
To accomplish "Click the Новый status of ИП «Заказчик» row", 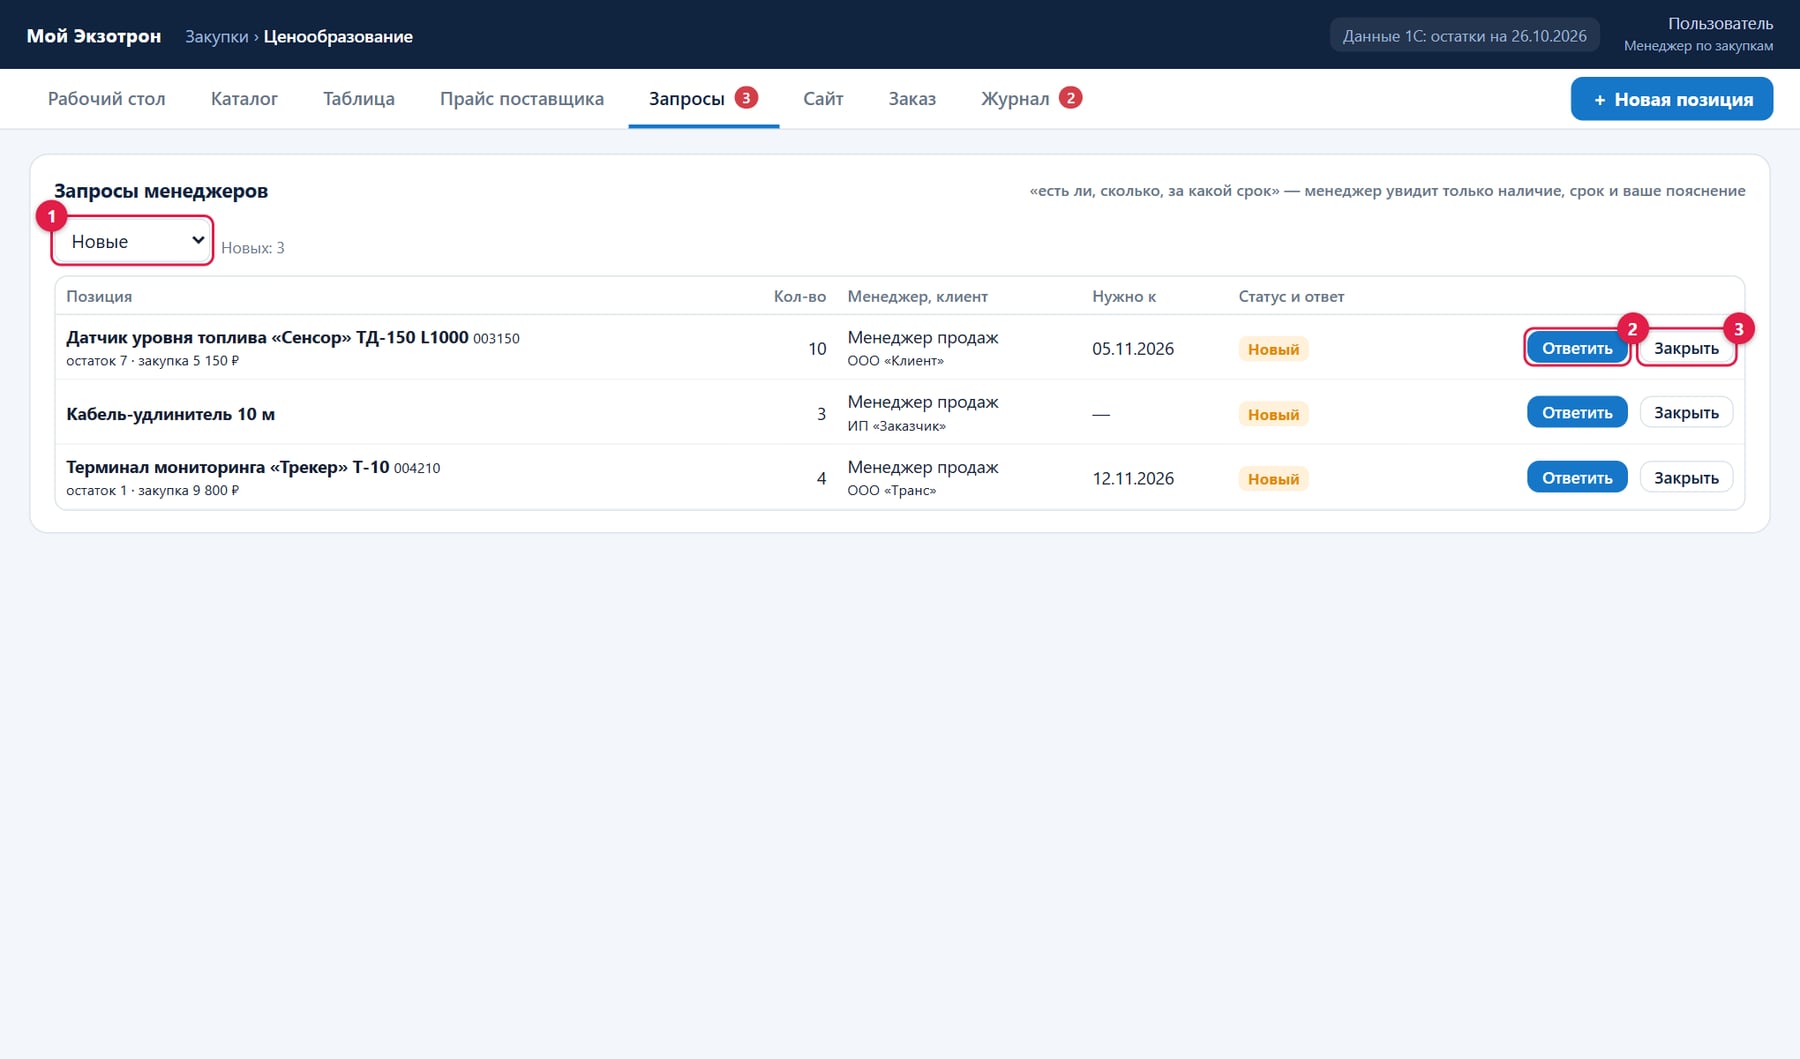I will click(1273, 414).
